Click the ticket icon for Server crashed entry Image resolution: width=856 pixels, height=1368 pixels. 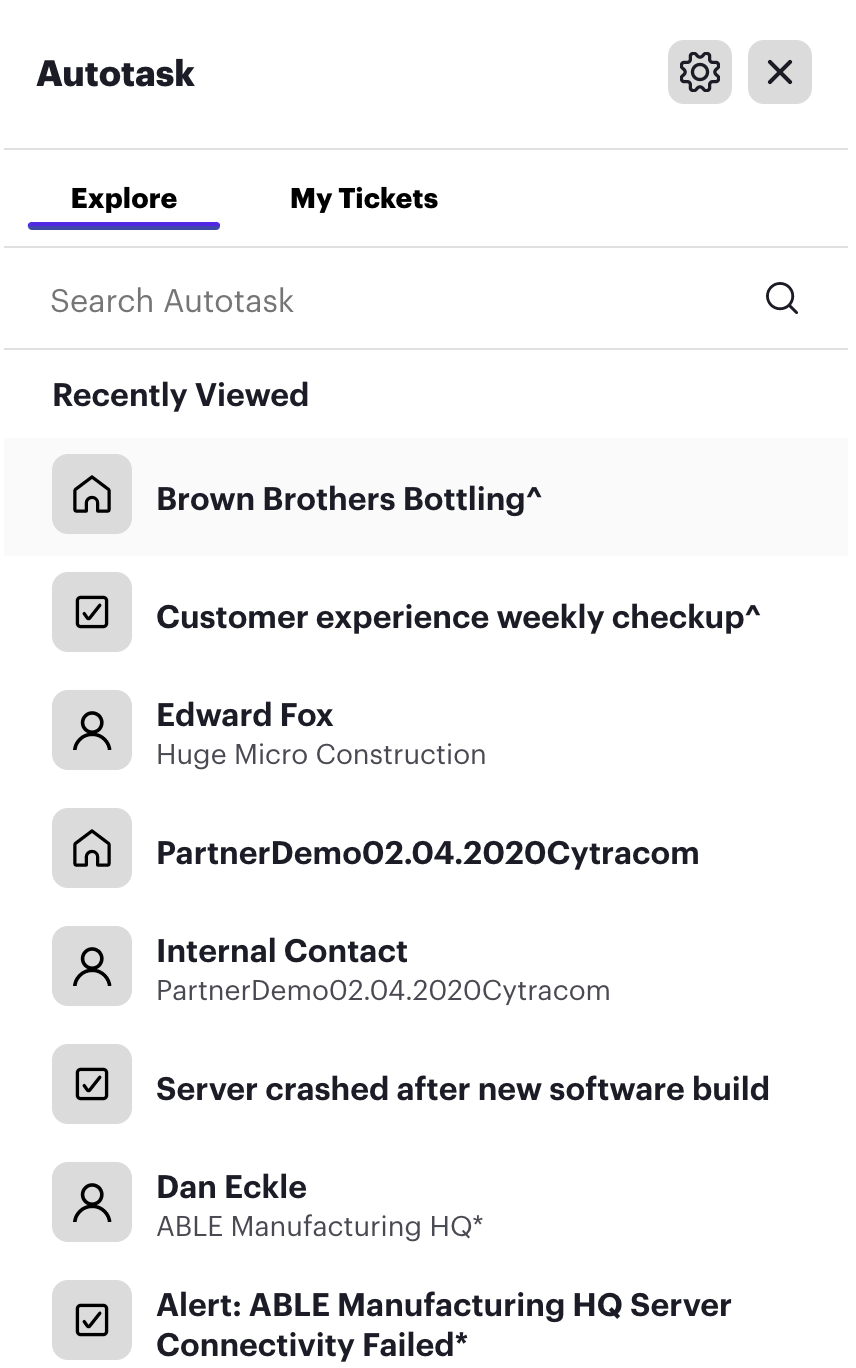pos(92,1084)
